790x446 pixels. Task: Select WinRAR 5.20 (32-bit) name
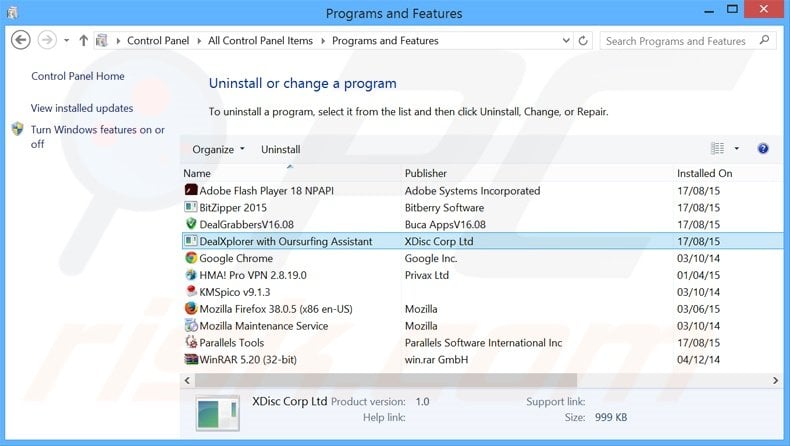coord(248,359)
